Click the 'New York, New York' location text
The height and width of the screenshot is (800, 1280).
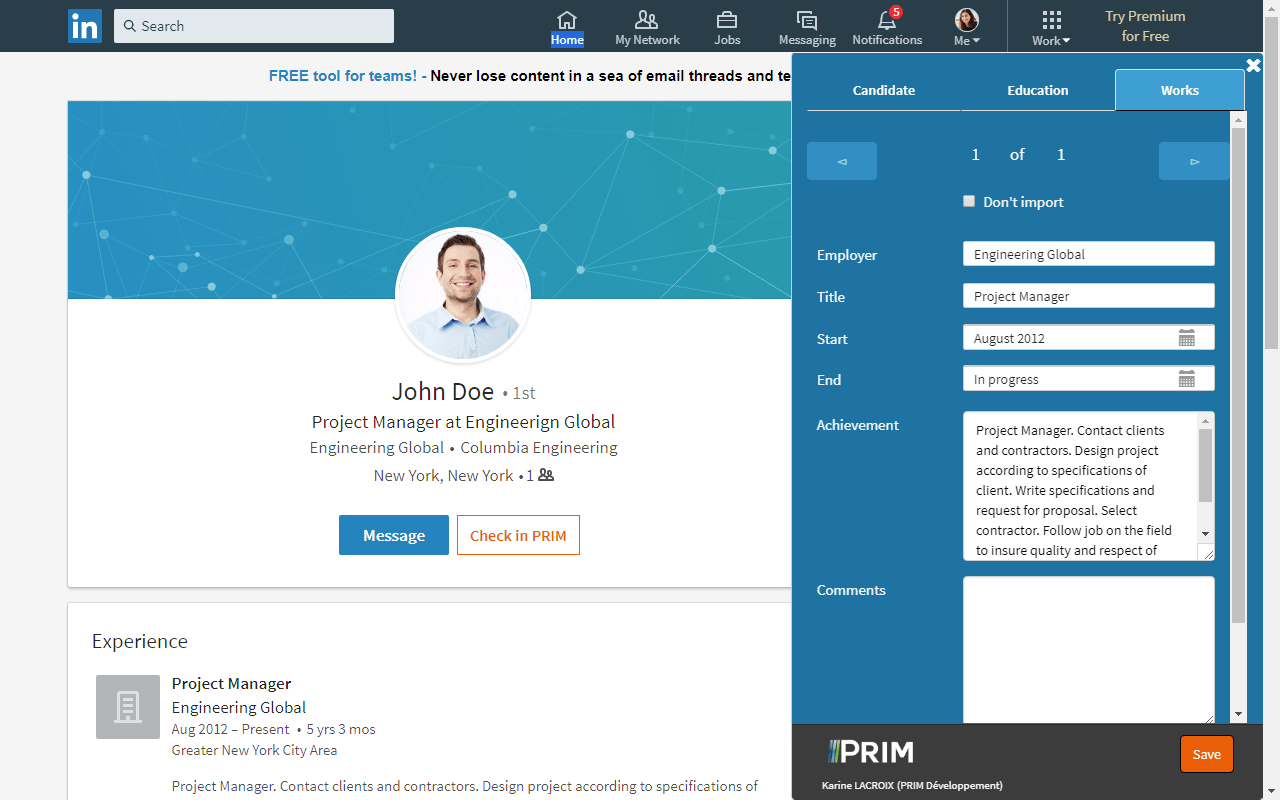[444, 475]
